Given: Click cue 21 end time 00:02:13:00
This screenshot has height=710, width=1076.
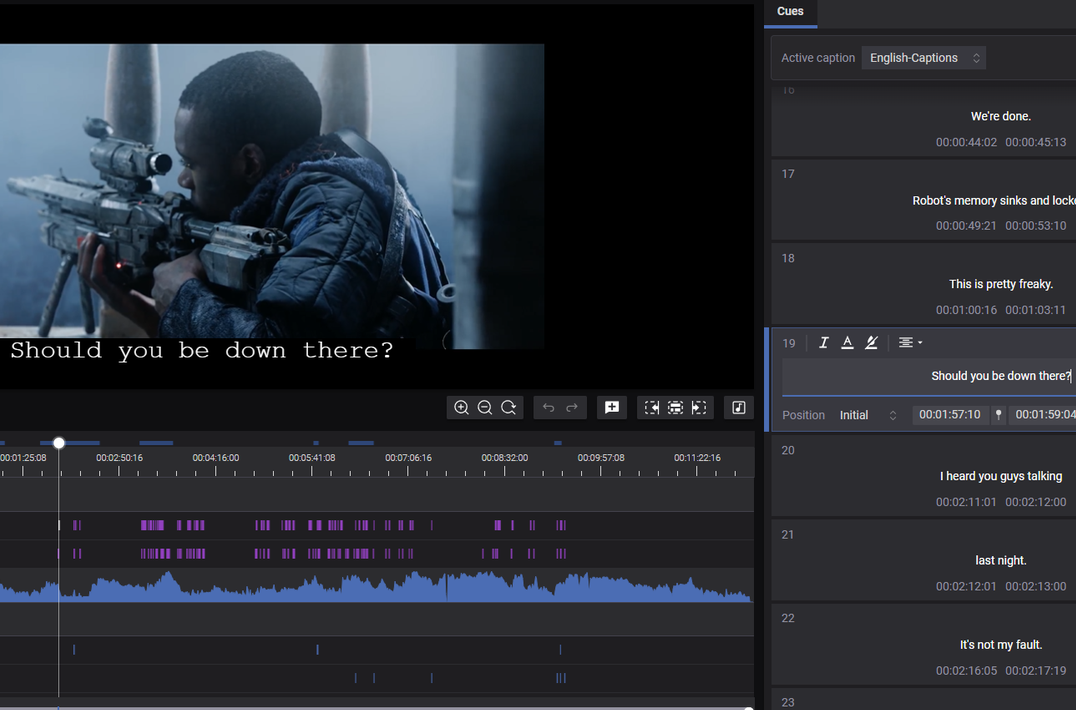Looking at the screenshot, I should 1036,587.
